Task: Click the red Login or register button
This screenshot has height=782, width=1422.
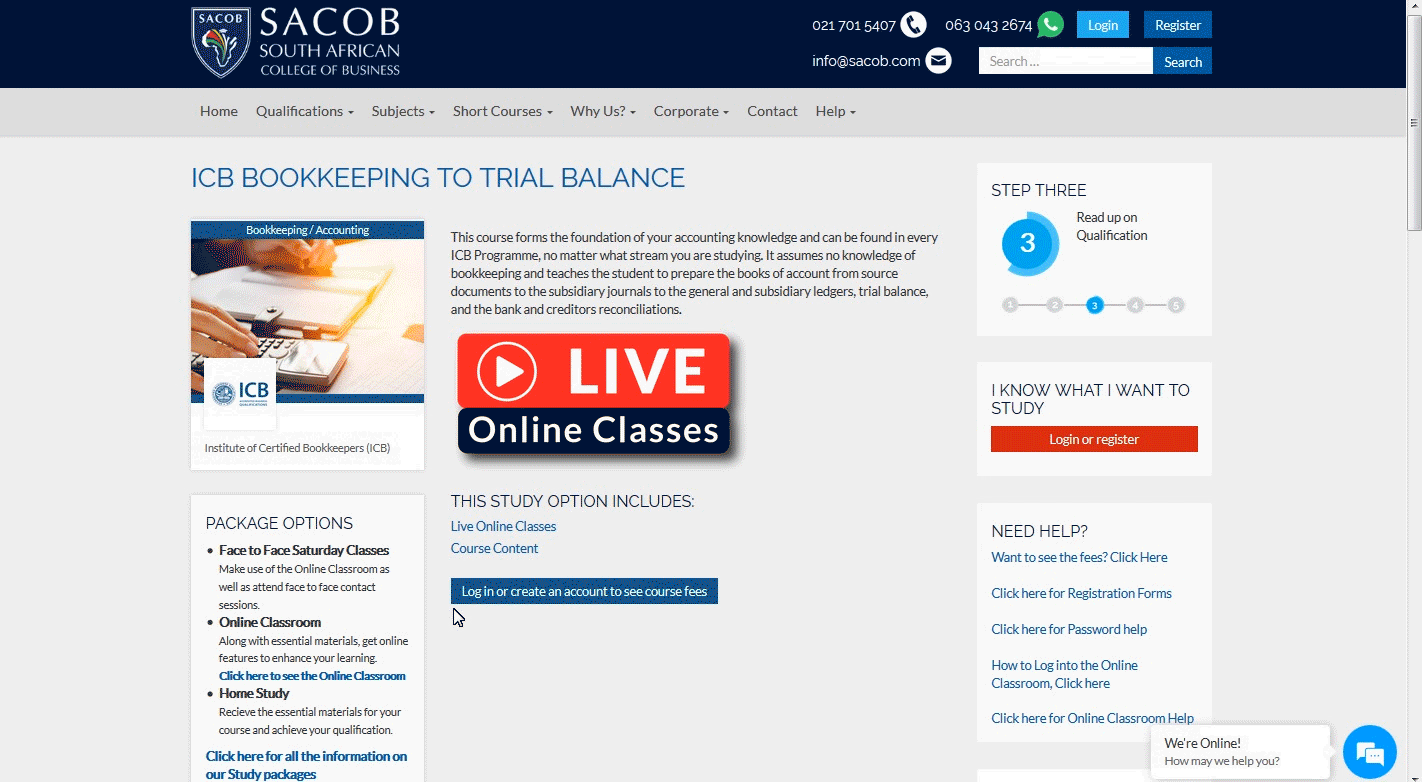Action: [x=1094, y=439]
